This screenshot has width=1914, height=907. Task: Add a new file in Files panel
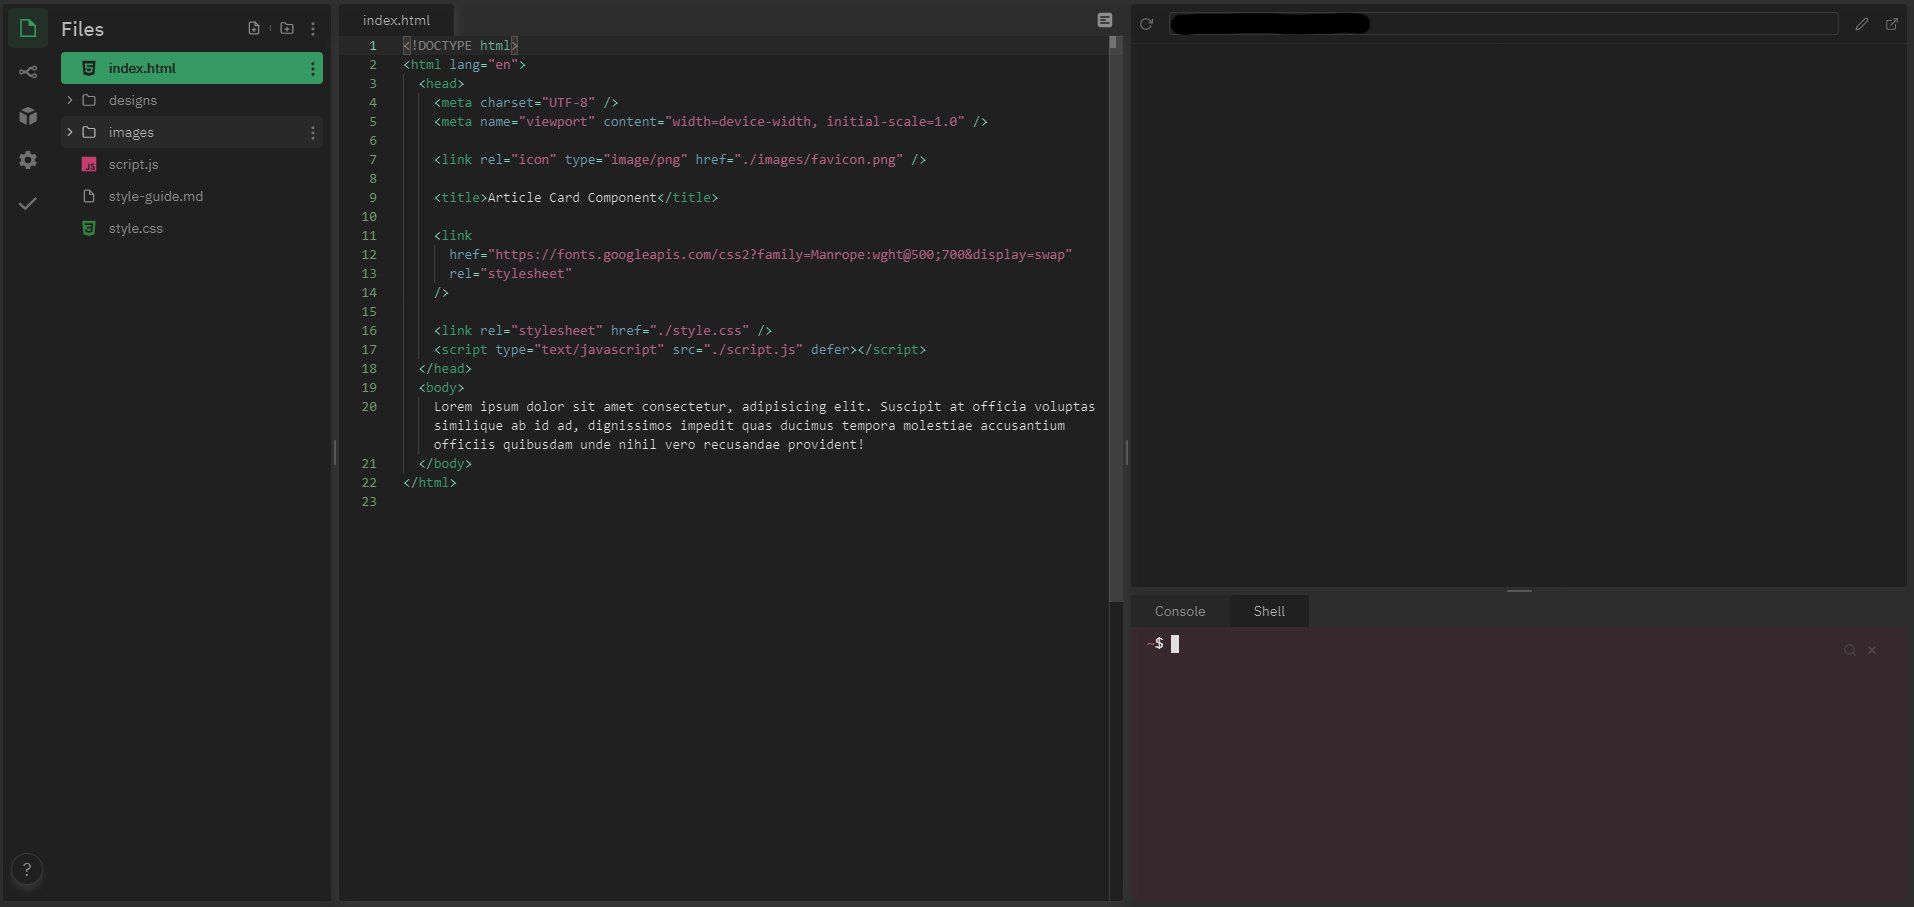pyautogui.click(x=254, y=28)
